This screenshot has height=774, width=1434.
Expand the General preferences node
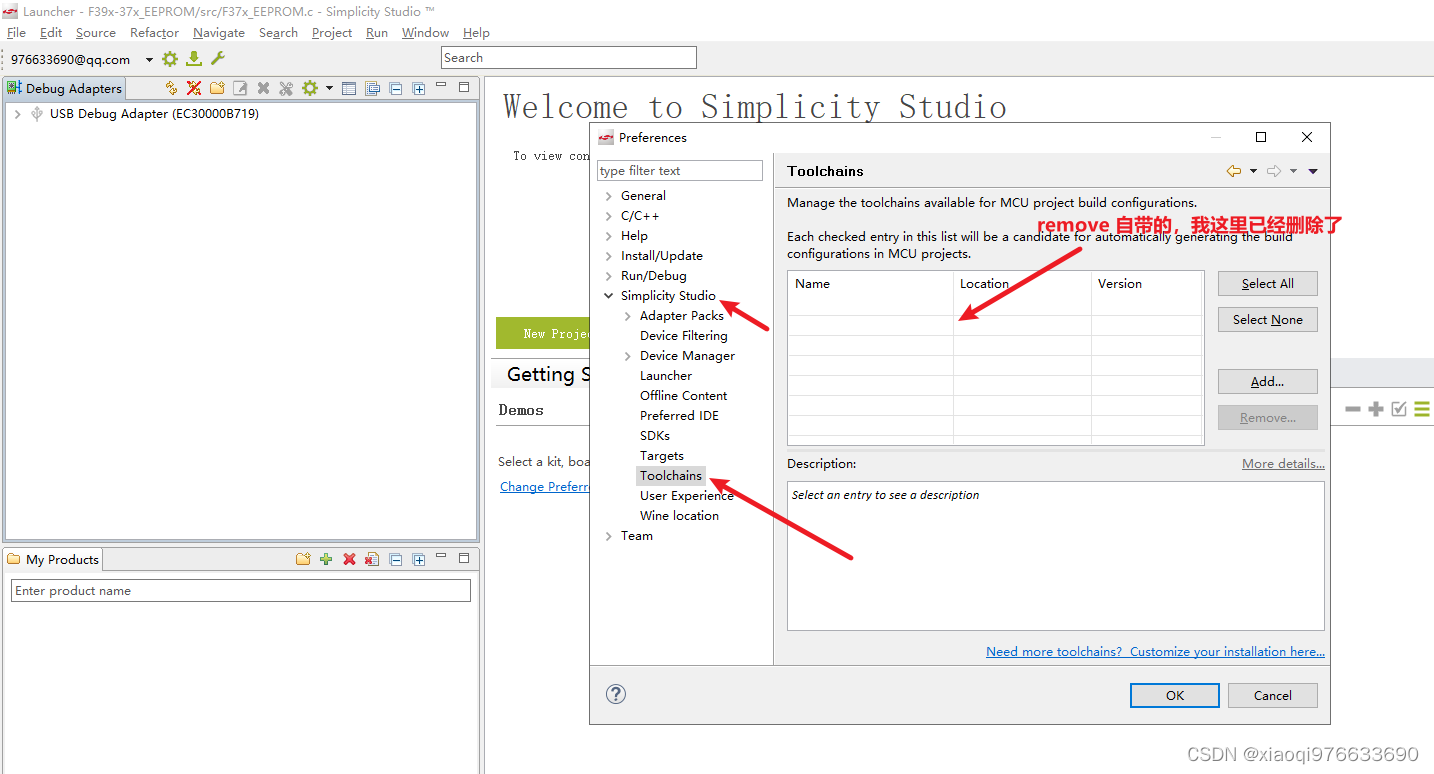click(609, 196)
